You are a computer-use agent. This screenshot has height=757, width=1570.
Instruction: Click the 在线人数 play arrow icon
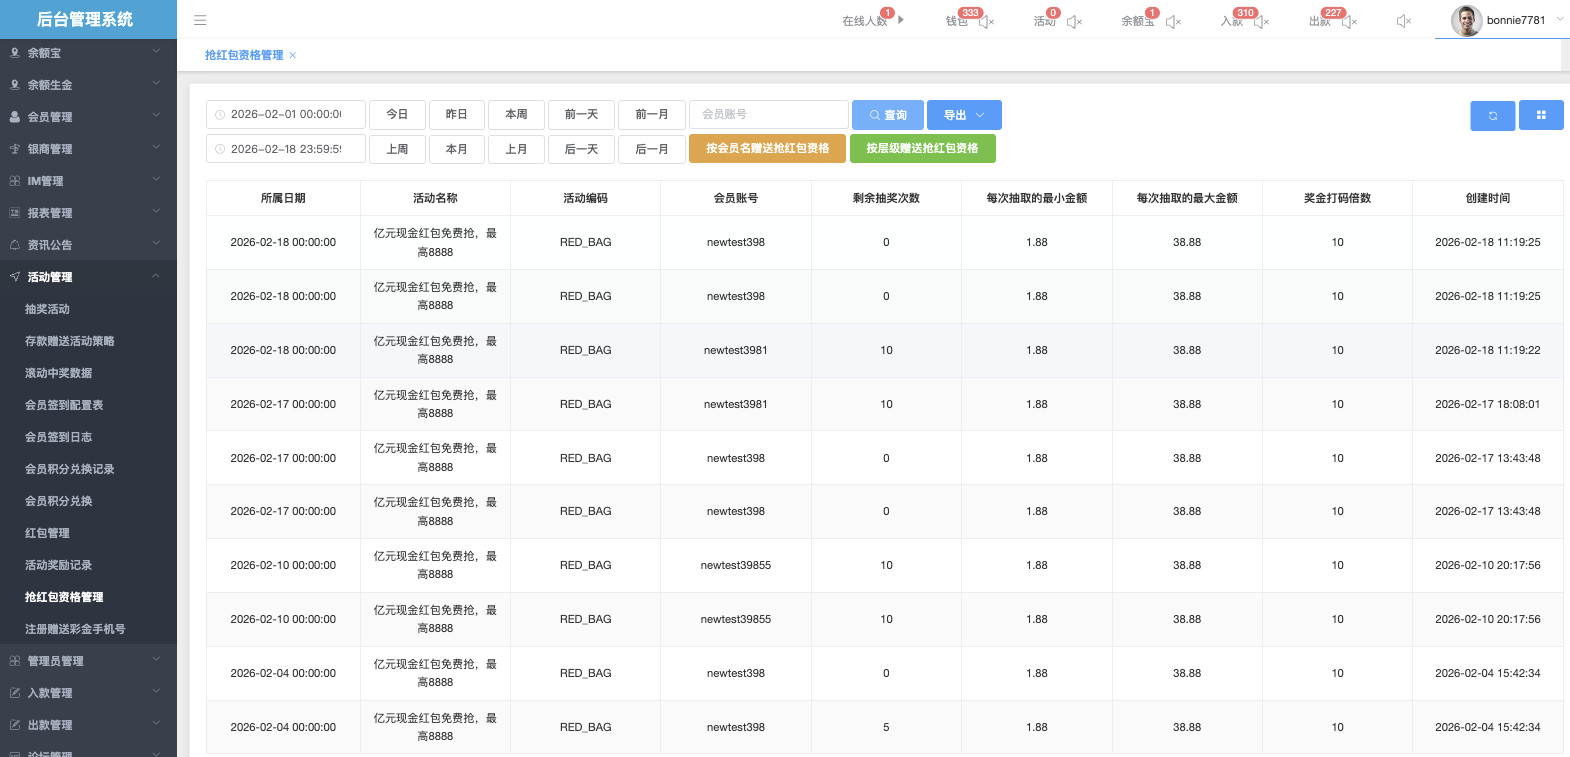[901, 20]
